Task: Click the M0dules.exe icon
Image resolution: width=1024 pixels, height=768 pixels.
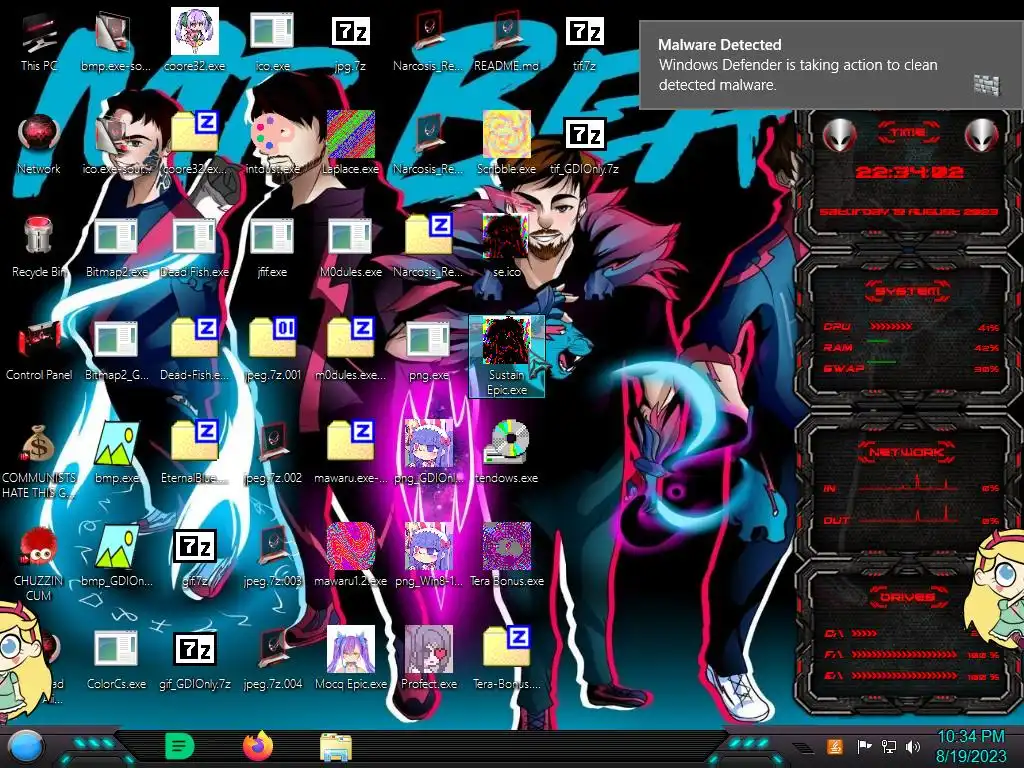Action: coord(351,246)
